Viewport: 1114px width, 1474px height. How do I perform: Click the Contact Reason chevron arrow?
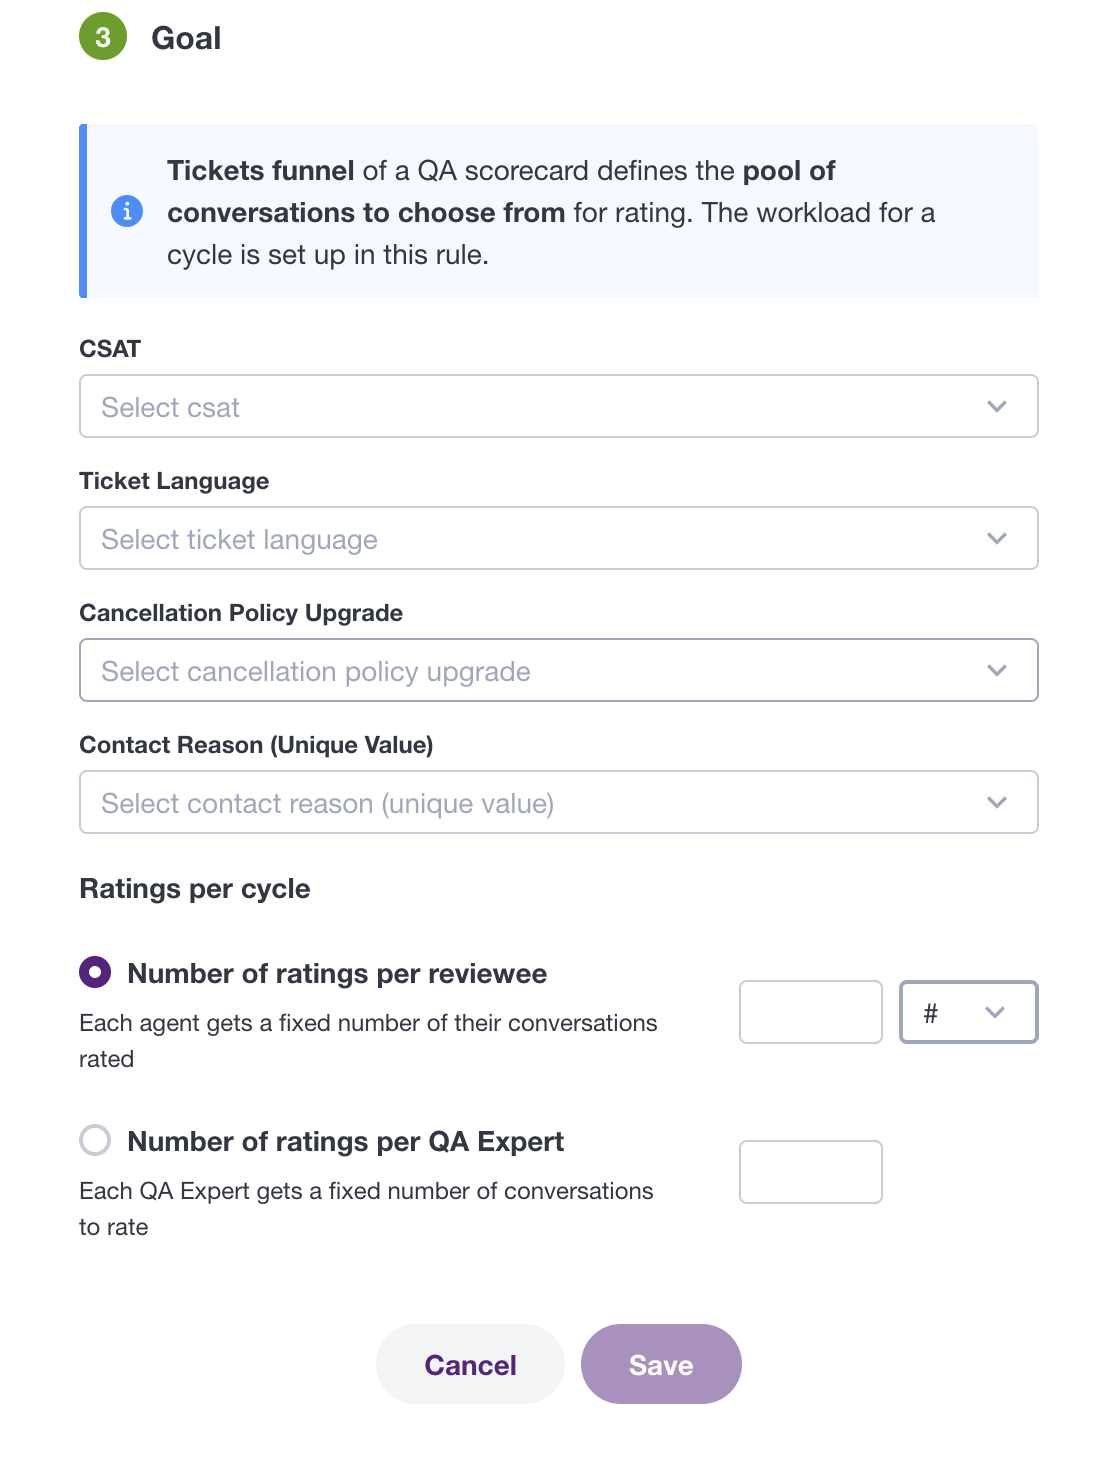tap(997, 802)
